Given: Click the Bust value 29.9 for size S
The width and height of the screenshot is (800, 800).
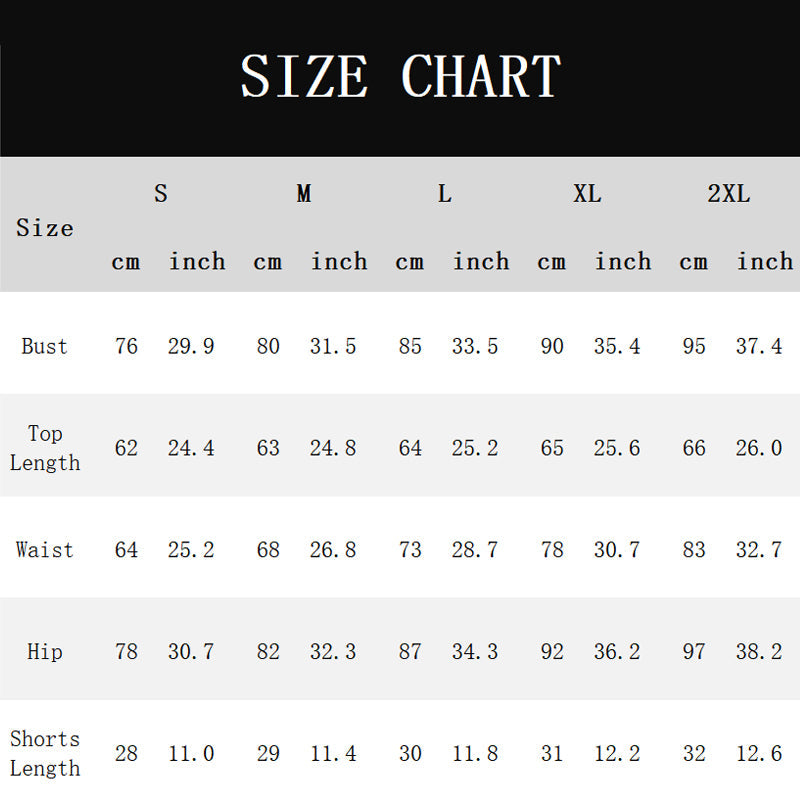Looking at the screenshot, I should click(191, 346).
